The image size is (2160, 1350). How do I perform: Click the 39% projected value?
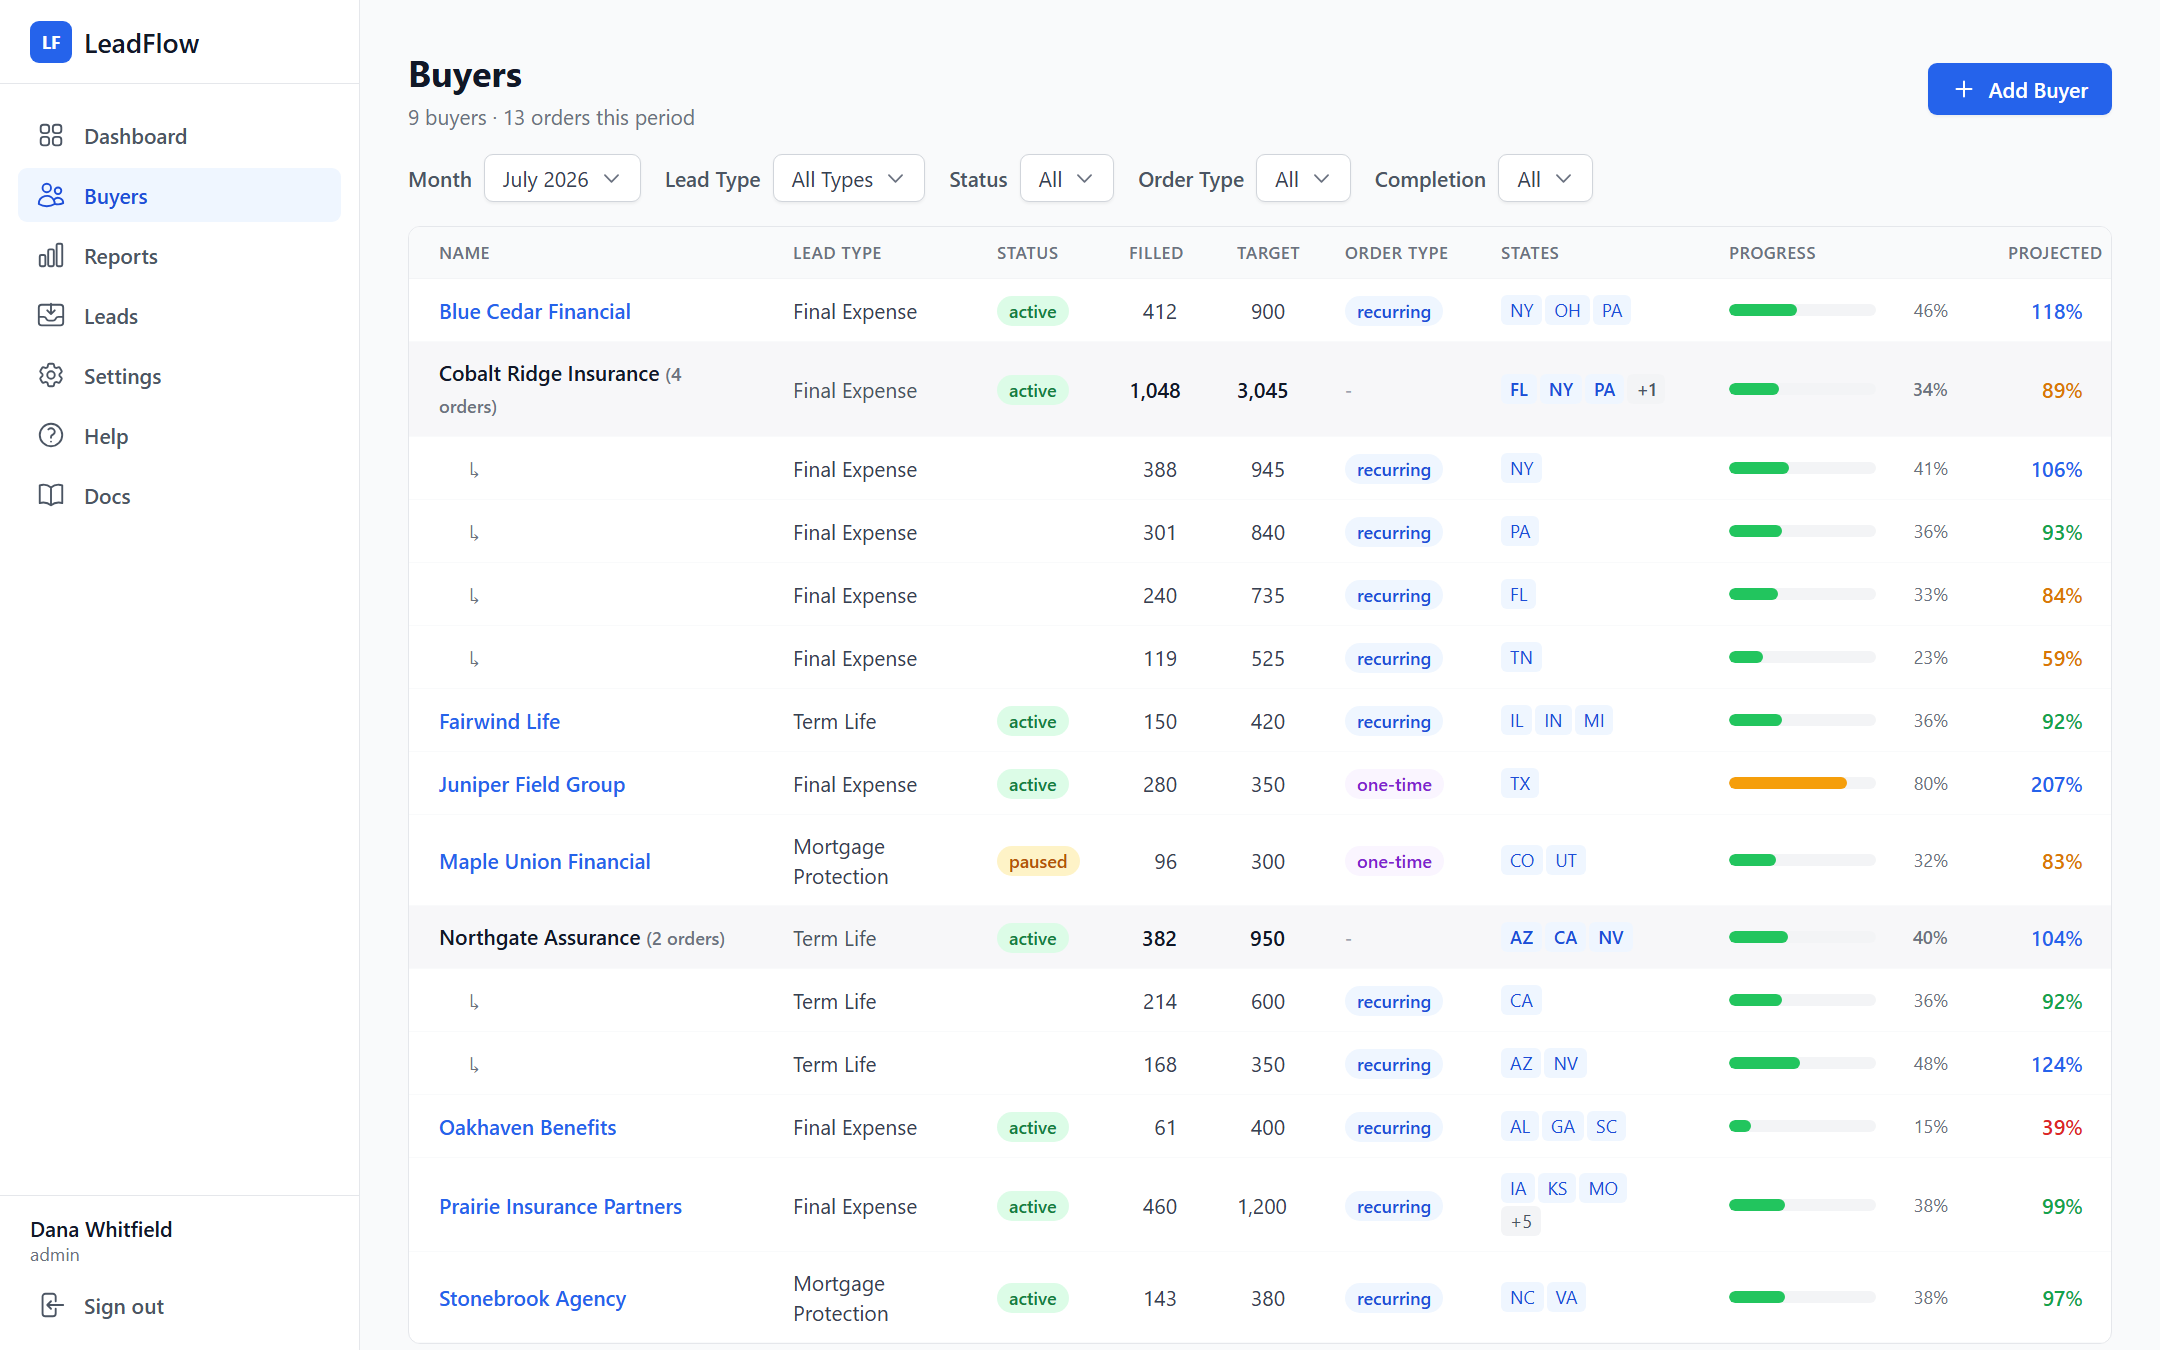(2061, 1128)
